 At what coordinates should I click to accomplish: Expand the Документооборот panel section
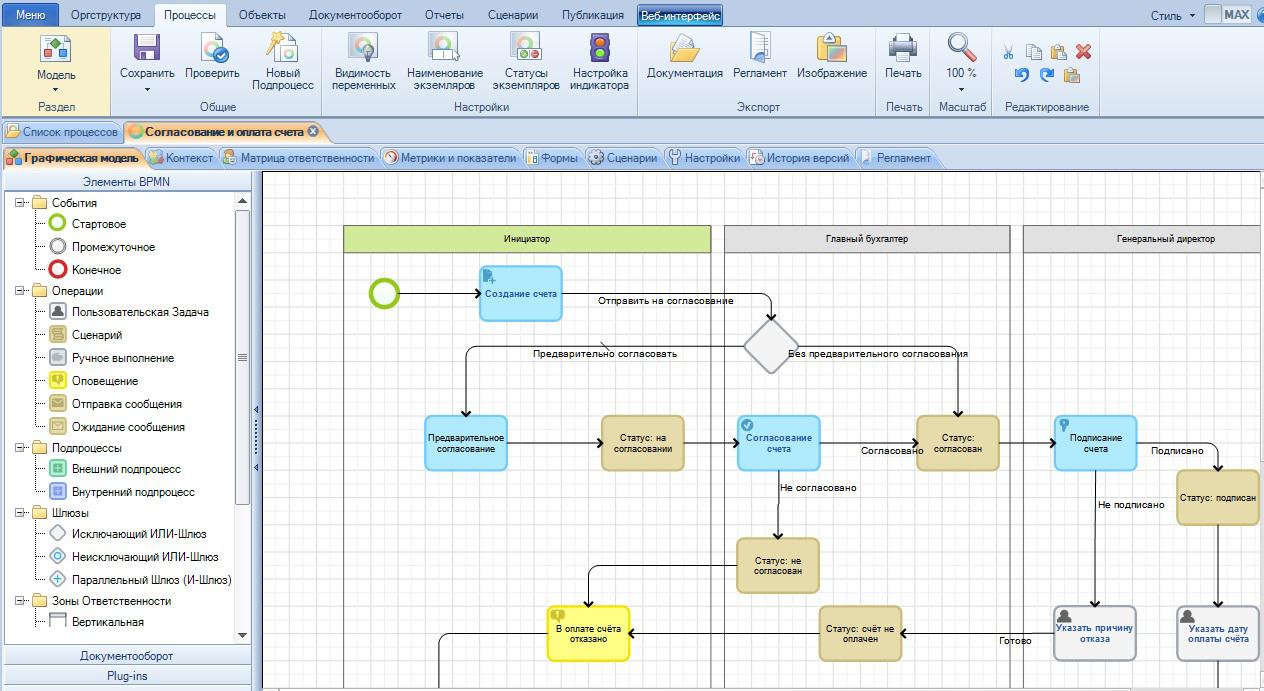[127, 656]
